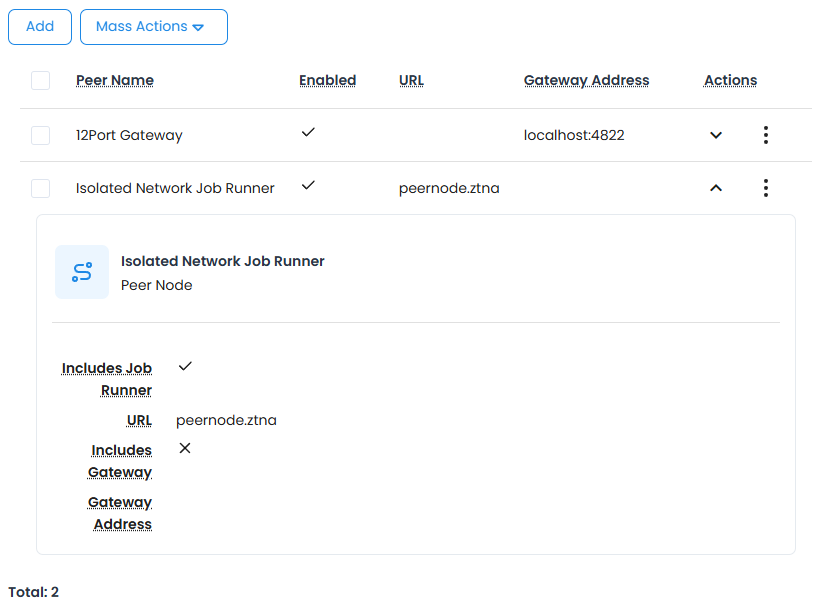Click Enabled checkmark for 12Port Gateway

point(309,131)
